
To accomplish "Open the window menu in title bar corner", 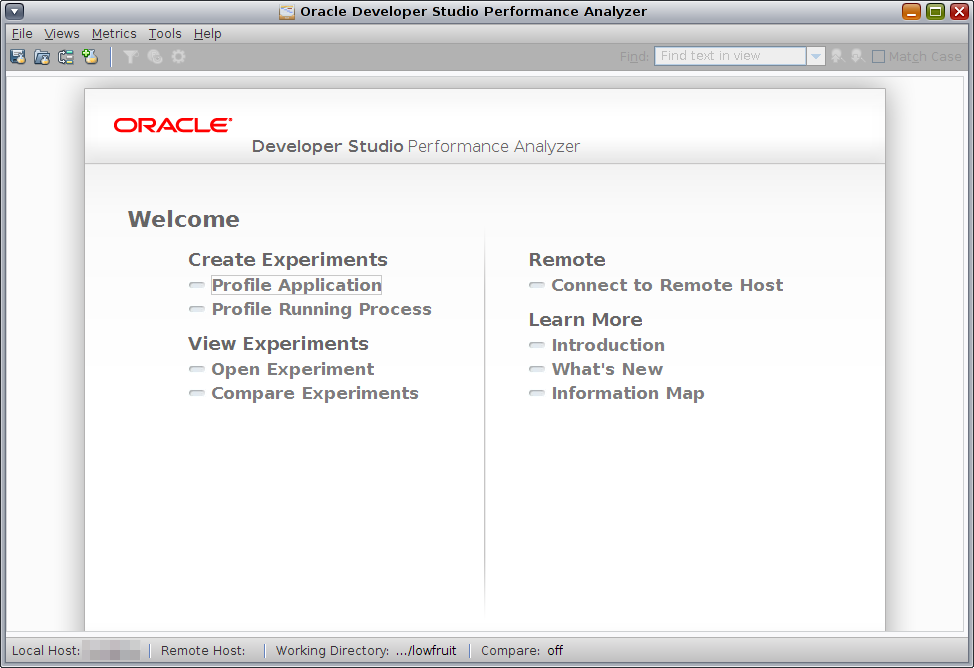I will [14, 11].
